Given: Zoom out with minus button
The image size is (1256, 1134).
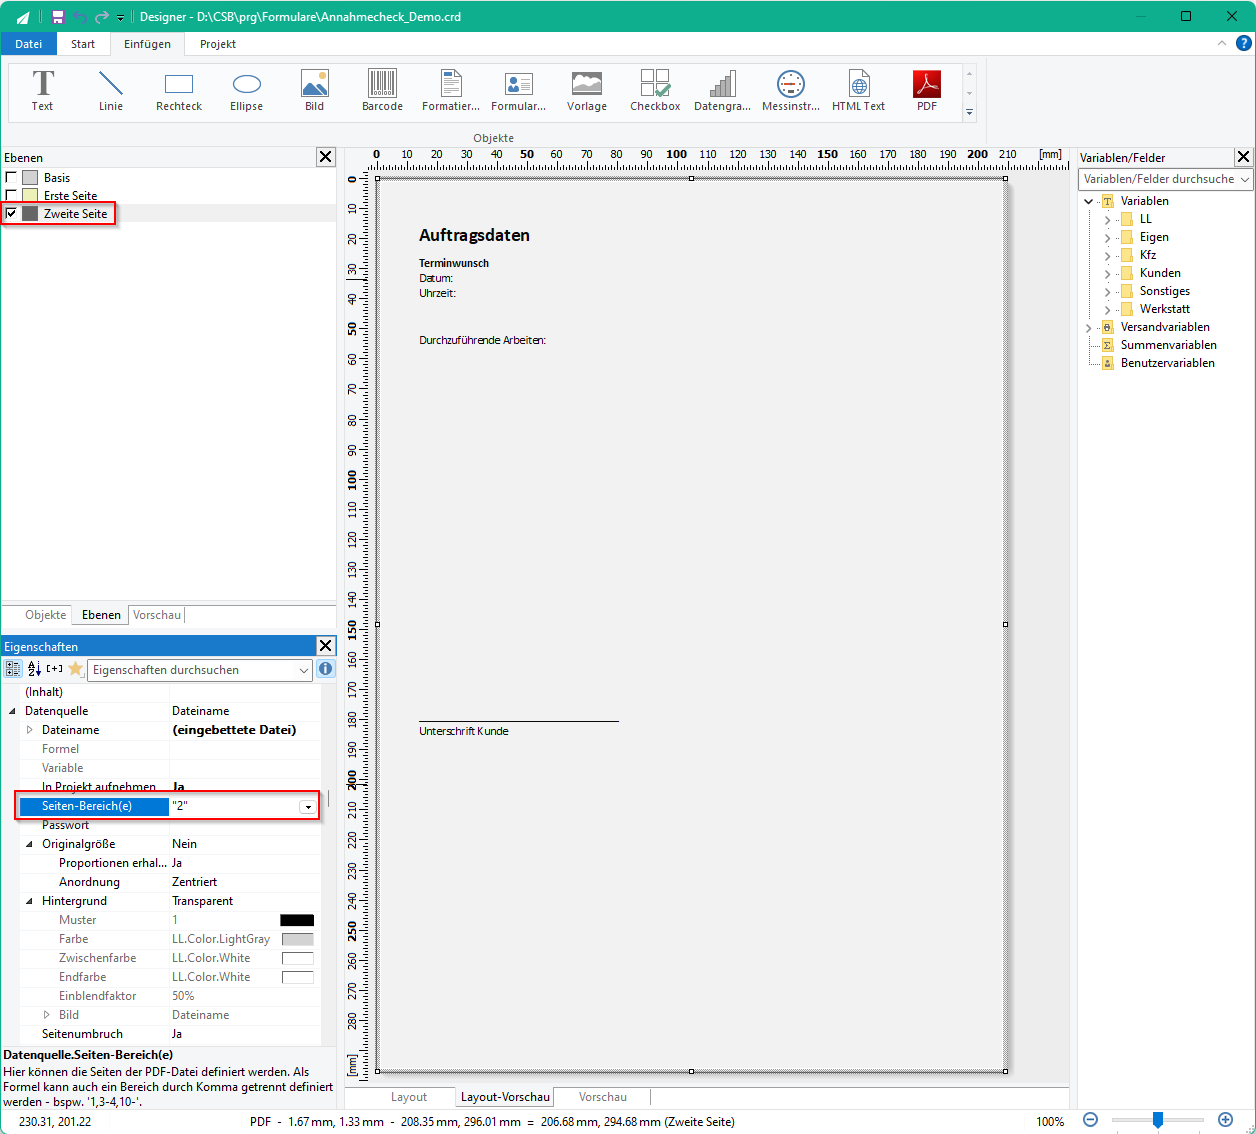Looking at the screenshot, I should click(1091, 1120).
